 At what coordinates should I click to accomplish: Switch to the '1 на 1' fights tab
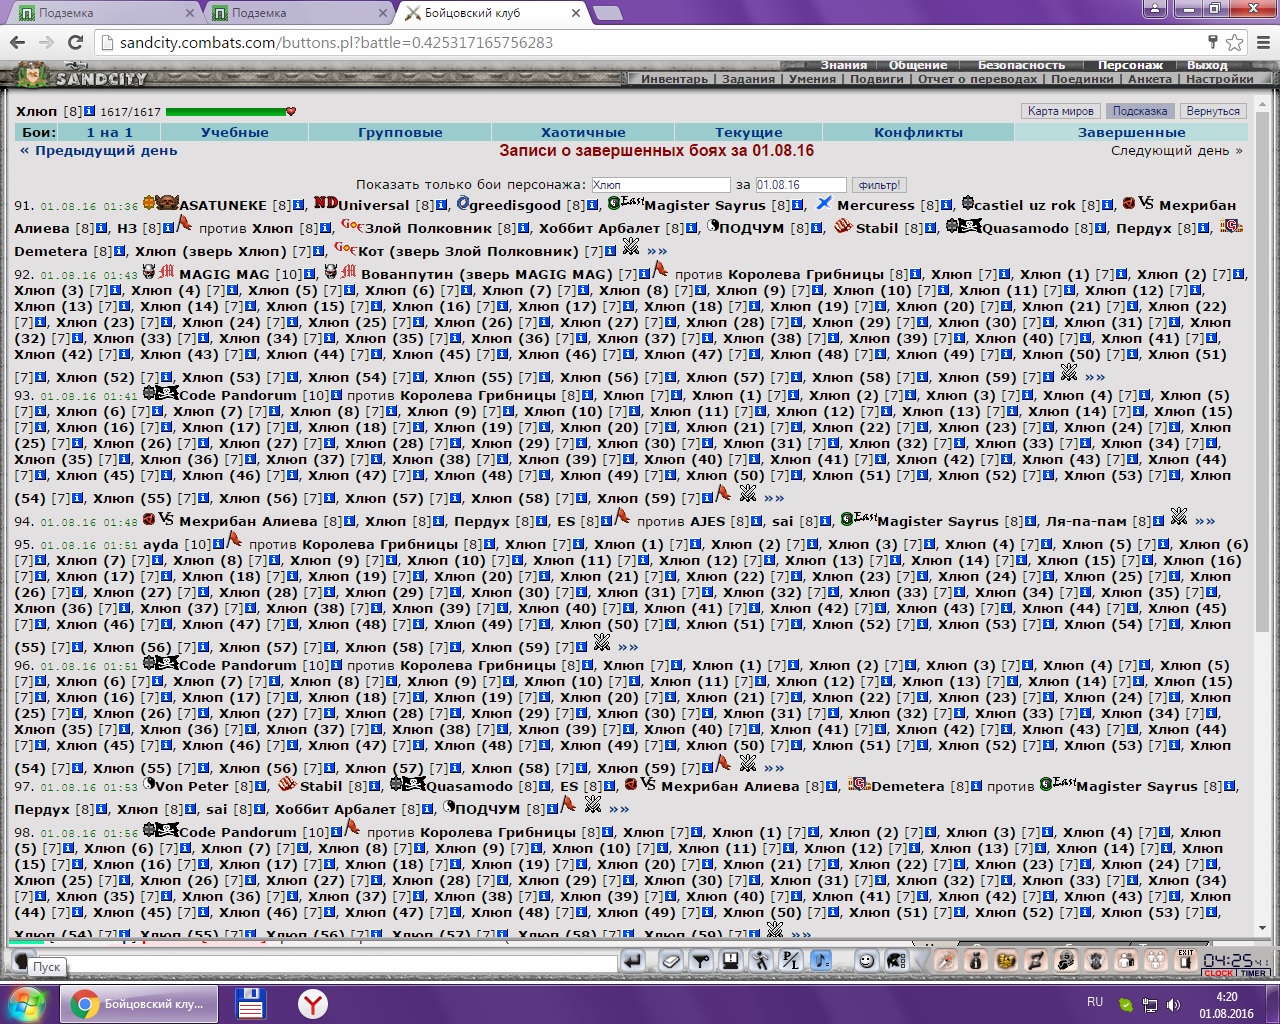pyautogui.click(x=109, y=132)
